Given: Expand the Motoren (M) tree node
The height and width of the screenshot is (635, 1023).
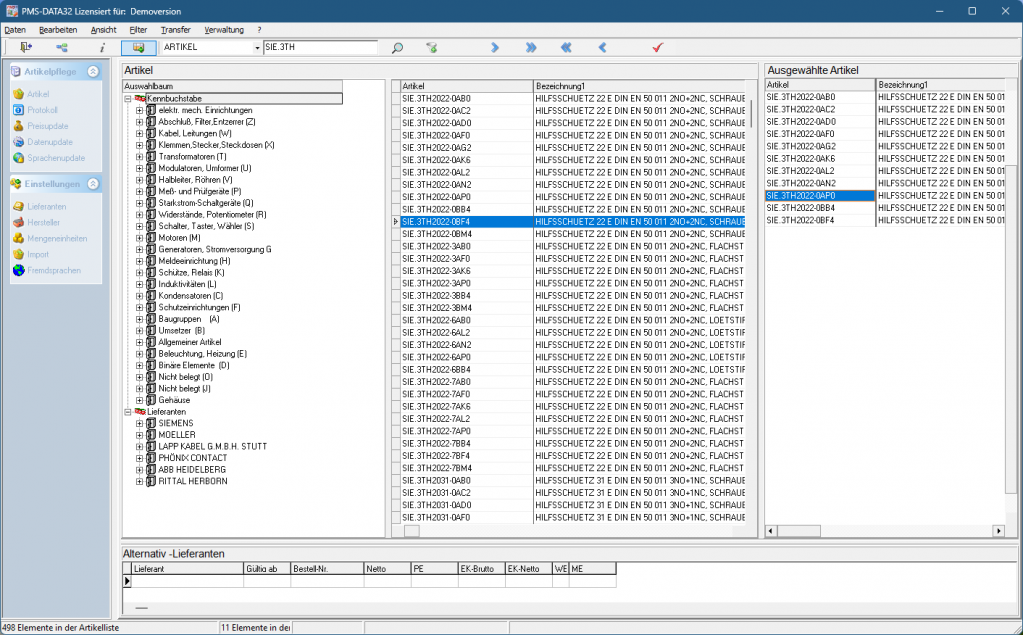Looking at the screenshot, I should click(139, 238).
